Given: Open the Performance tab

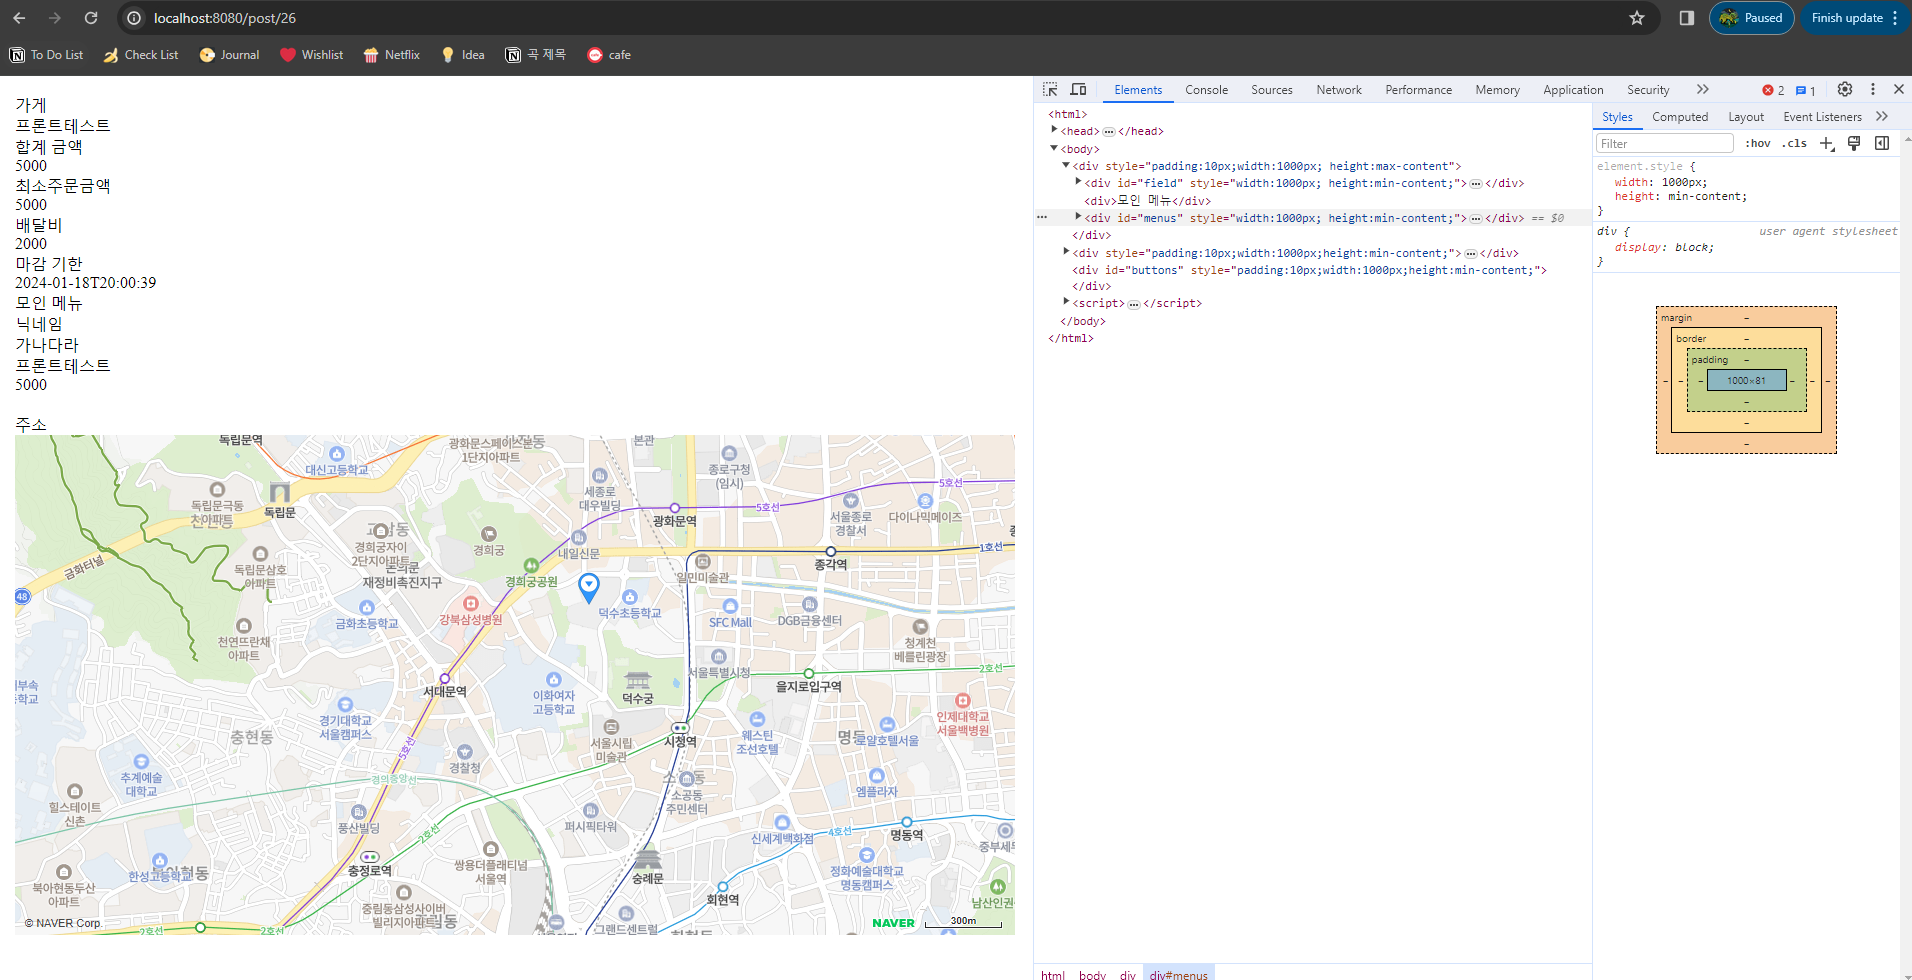Looking at the screenshot, I should (1418, 90).
